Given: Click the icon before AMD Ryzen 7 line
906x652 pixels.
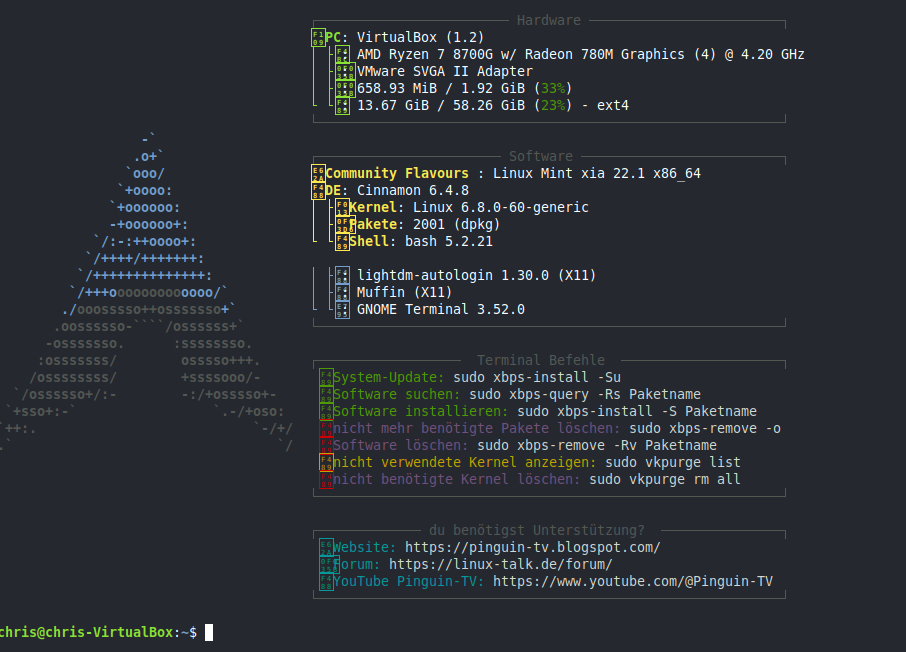Looking at the screenshot, I should pyautogui.click(x=343, y=55).
